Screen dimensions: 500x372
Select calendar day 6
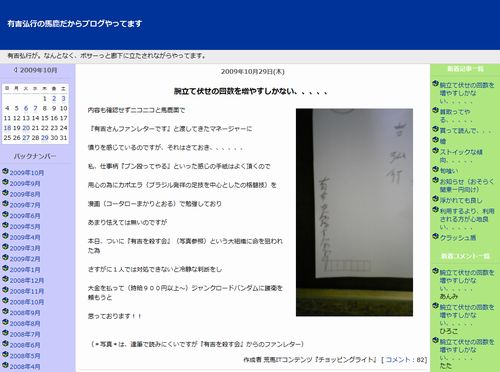pos(26,108)
